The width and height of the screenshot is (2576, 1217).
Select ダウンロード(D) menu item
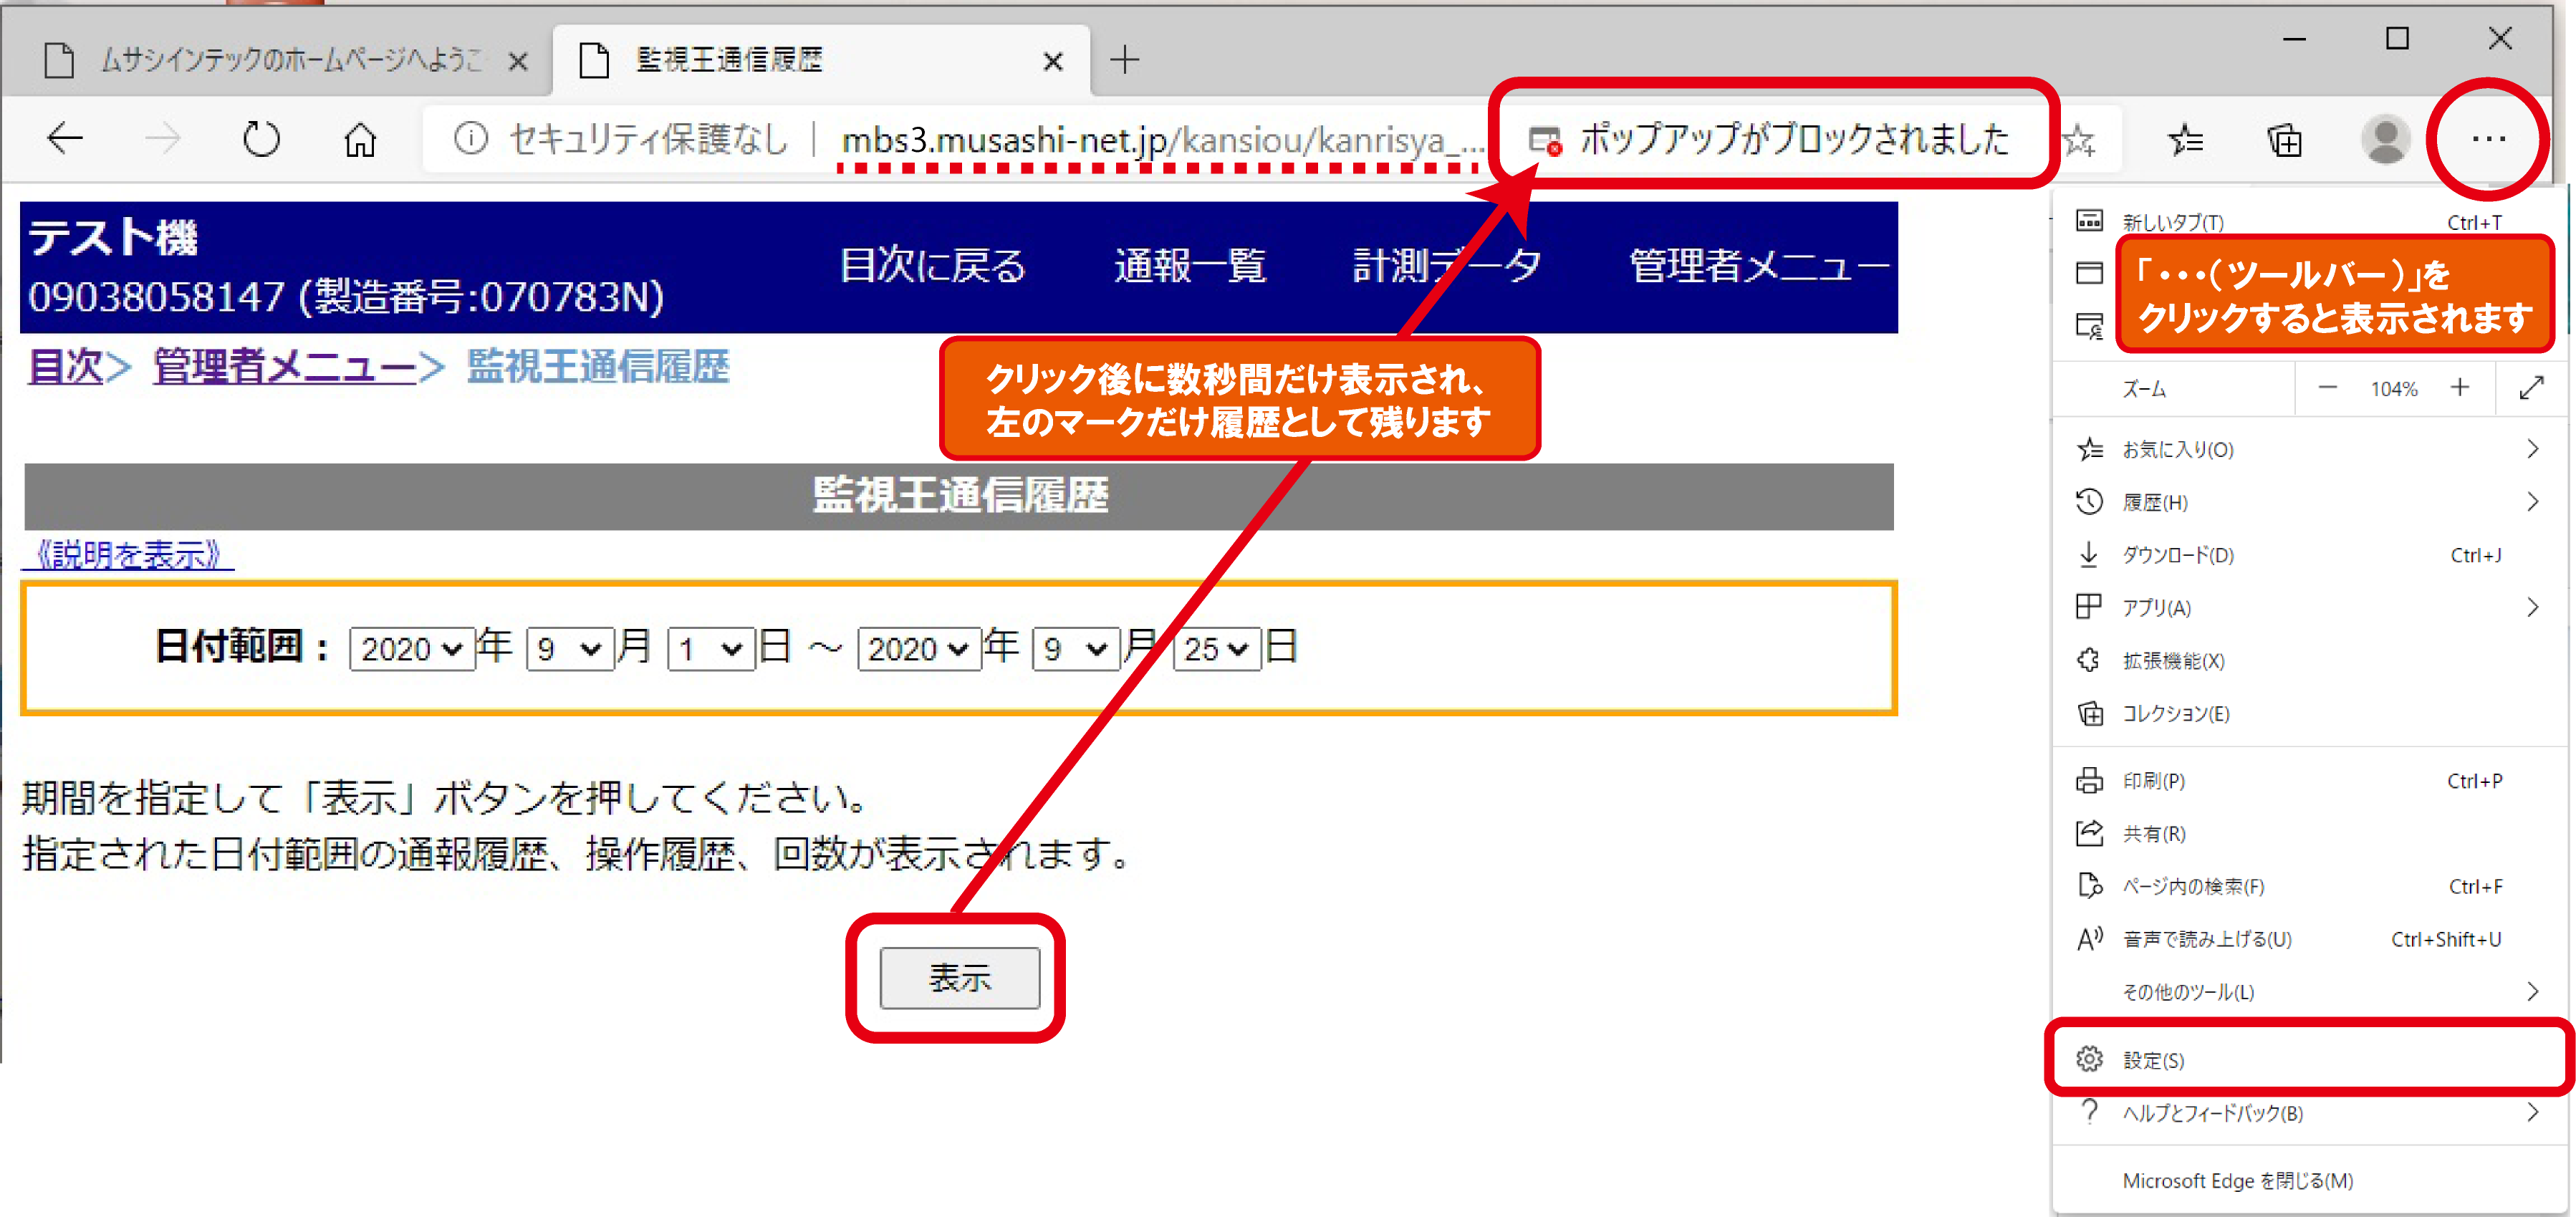click(x=2310, y=555)
